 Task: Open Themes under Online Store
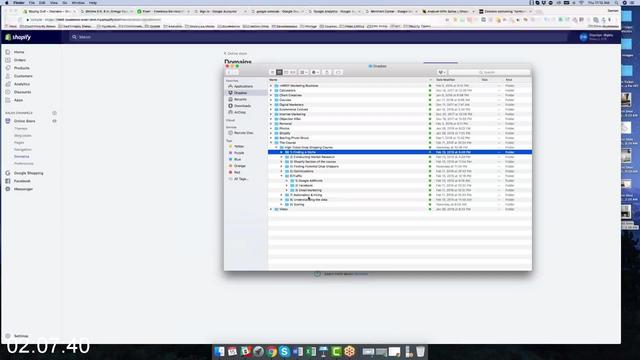click(x=20, y=129)
